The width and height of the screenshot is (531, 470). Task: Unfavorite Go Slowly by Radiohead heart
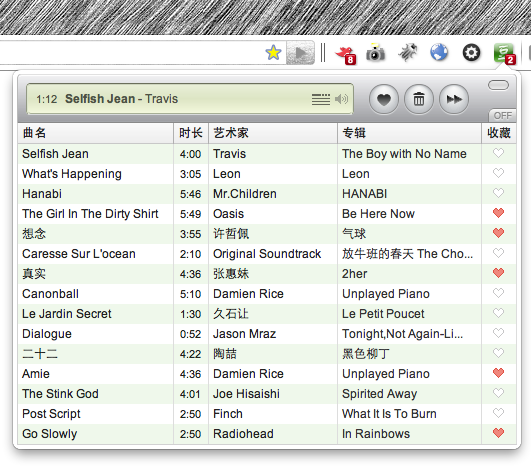tap(498, 433)
